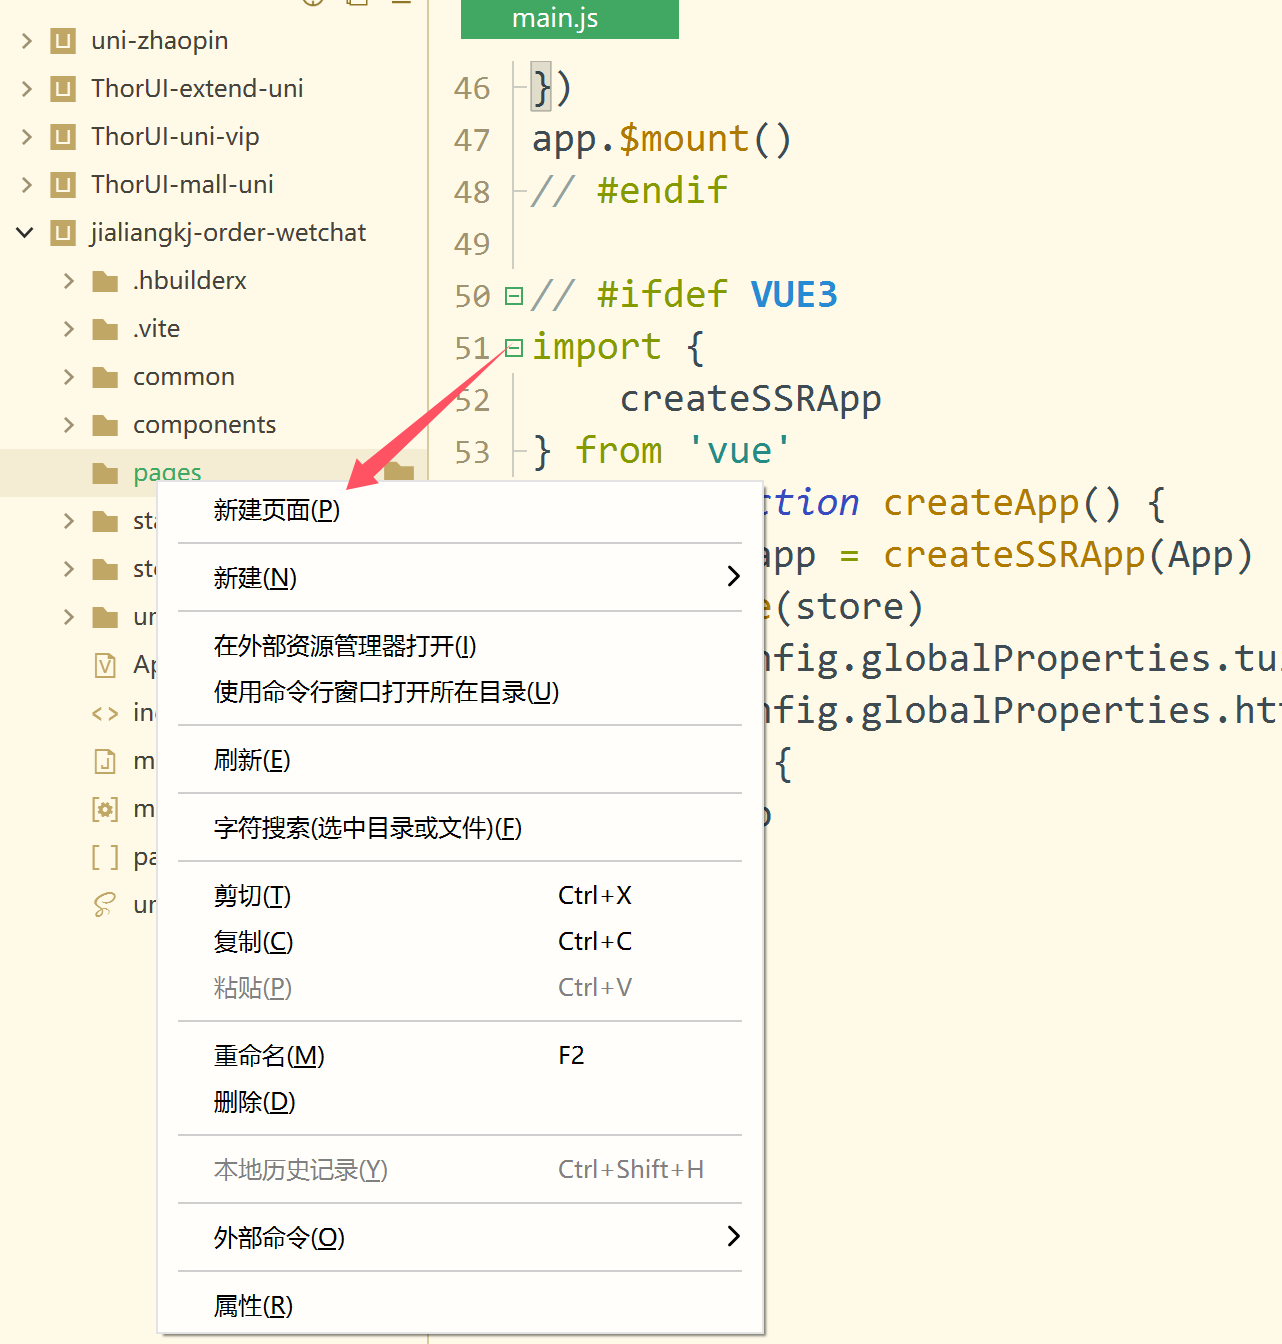
Task: Open 属性(R) properties entry
Action: (460, 1306)
